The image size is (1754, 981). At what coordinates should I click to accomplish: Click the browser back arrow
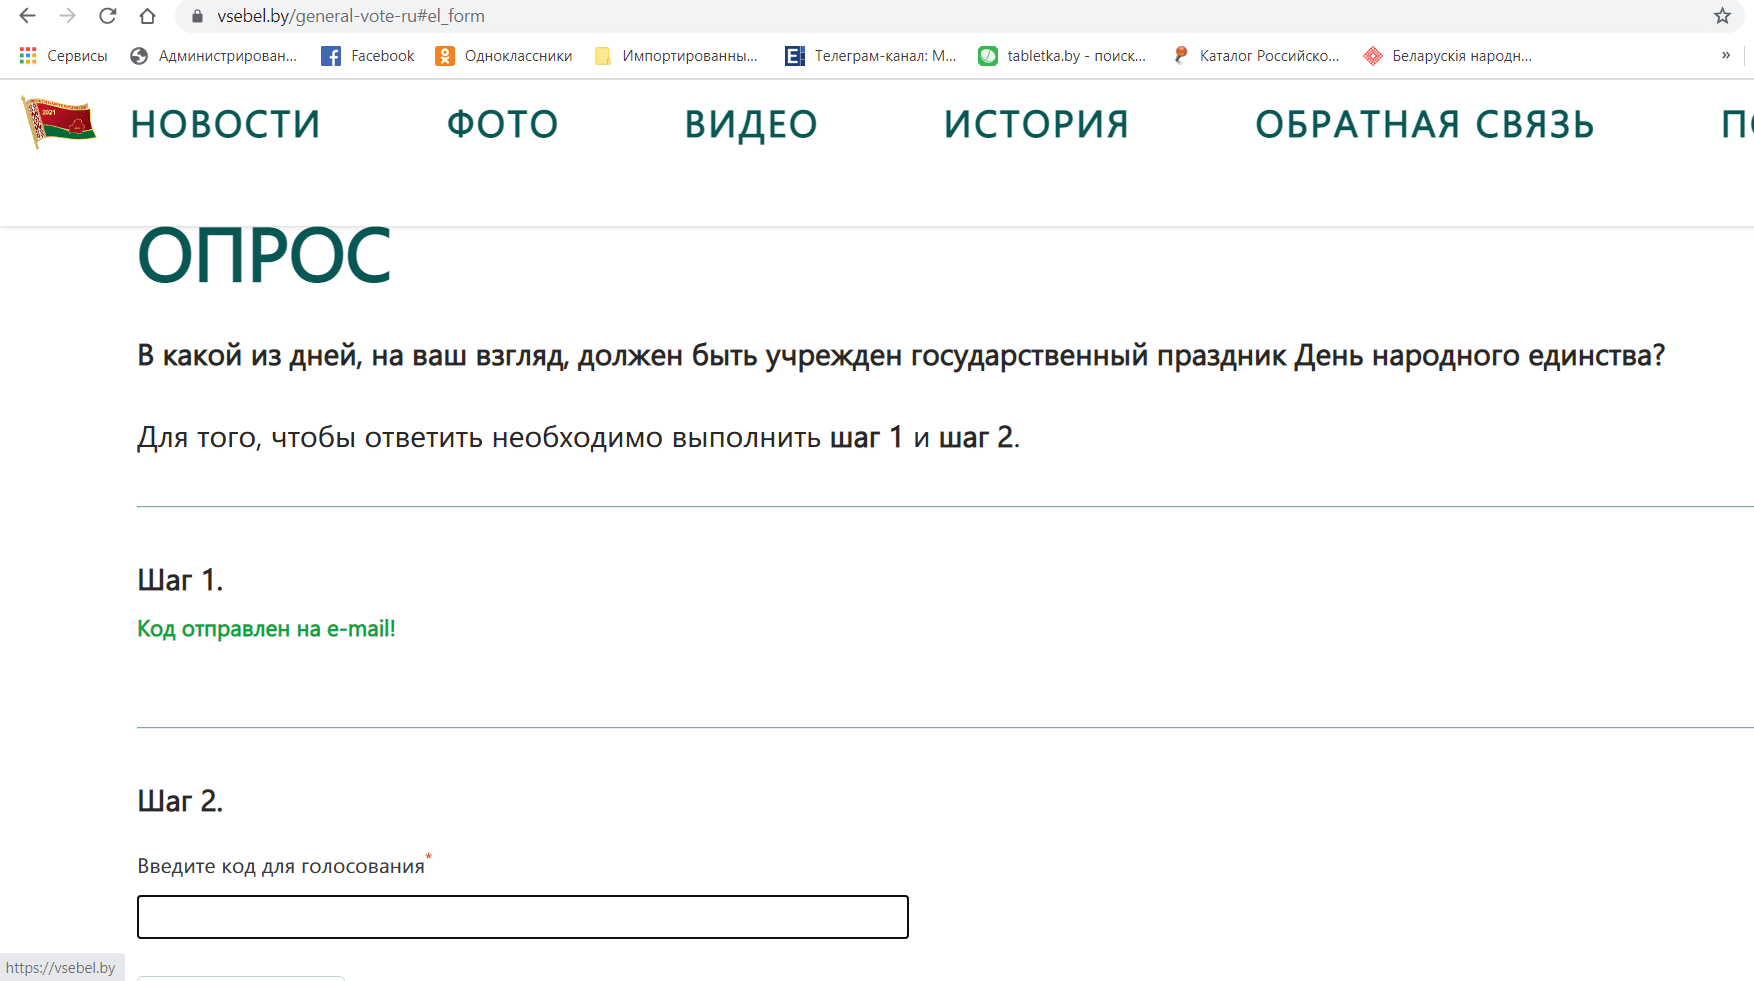coord(27,16)
